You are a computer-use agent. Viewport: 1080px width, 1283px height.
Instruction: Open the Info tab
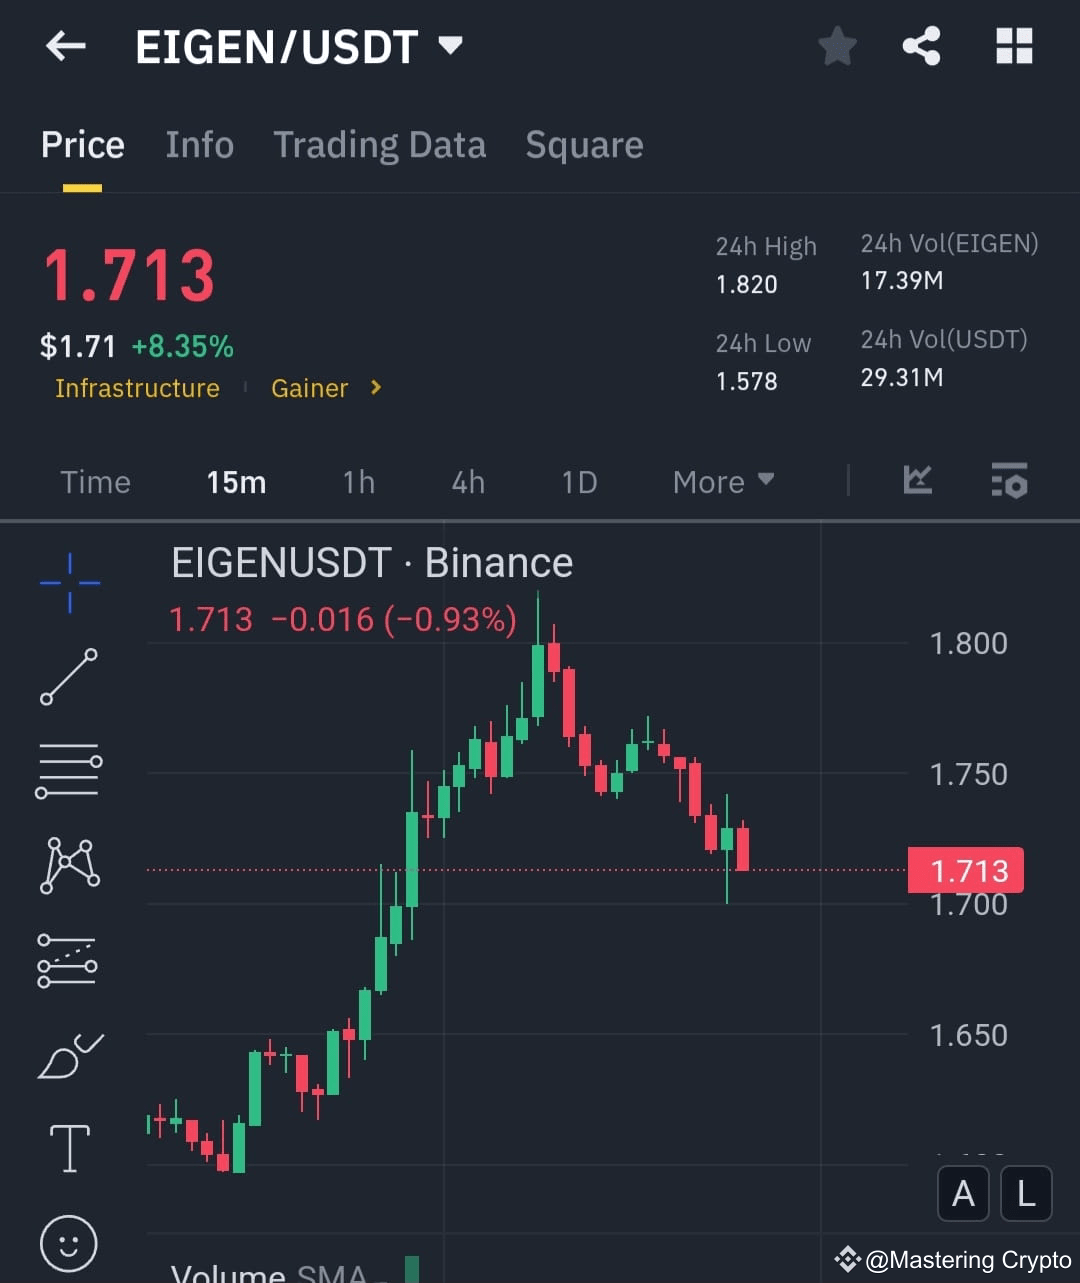(199, 145)
